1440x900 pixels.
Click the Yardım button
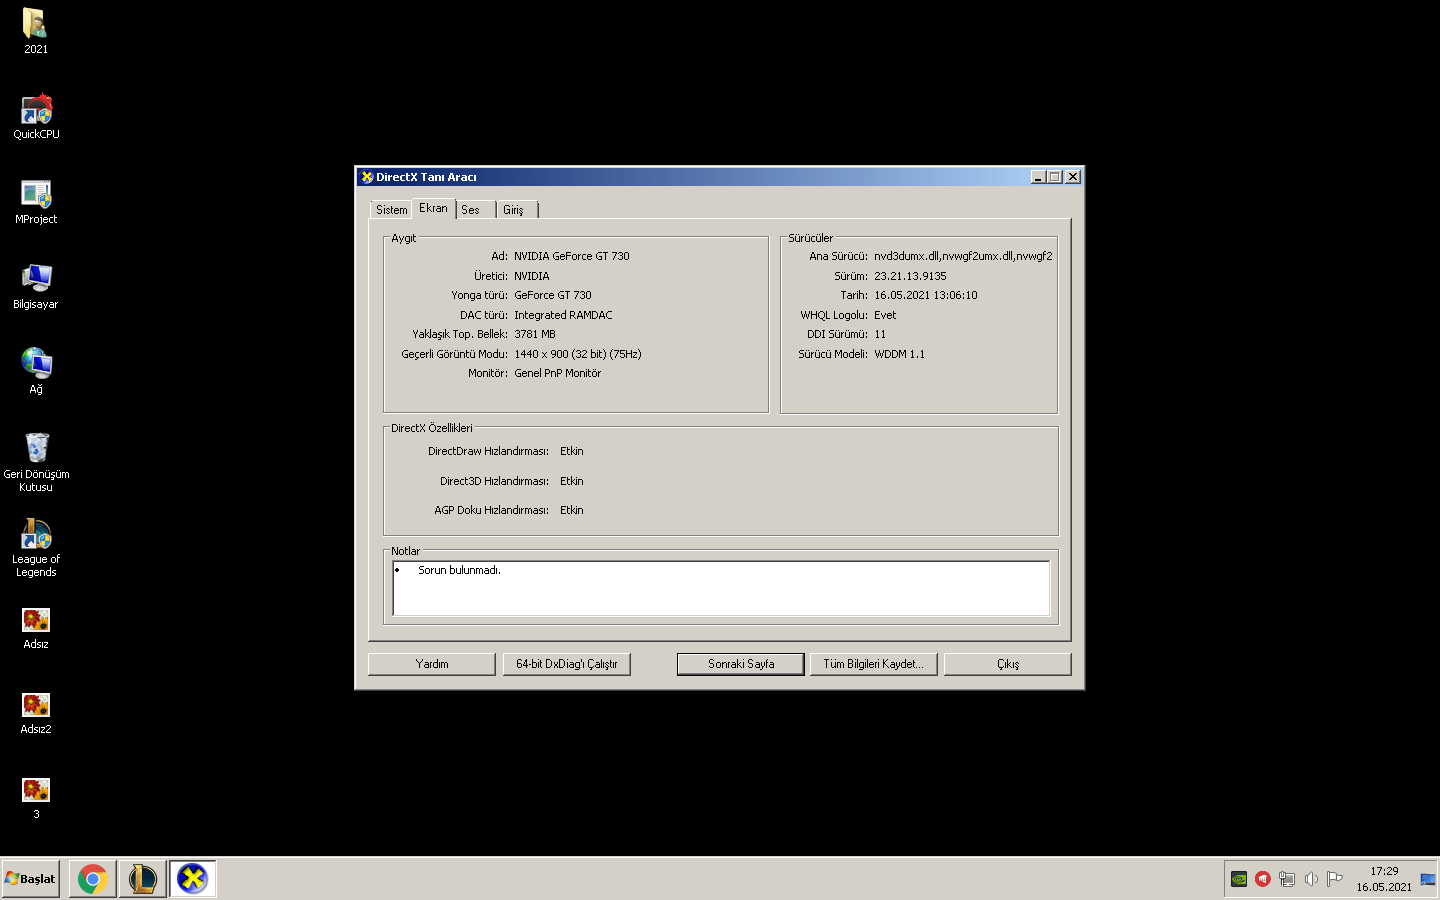(x=432, y=664)
